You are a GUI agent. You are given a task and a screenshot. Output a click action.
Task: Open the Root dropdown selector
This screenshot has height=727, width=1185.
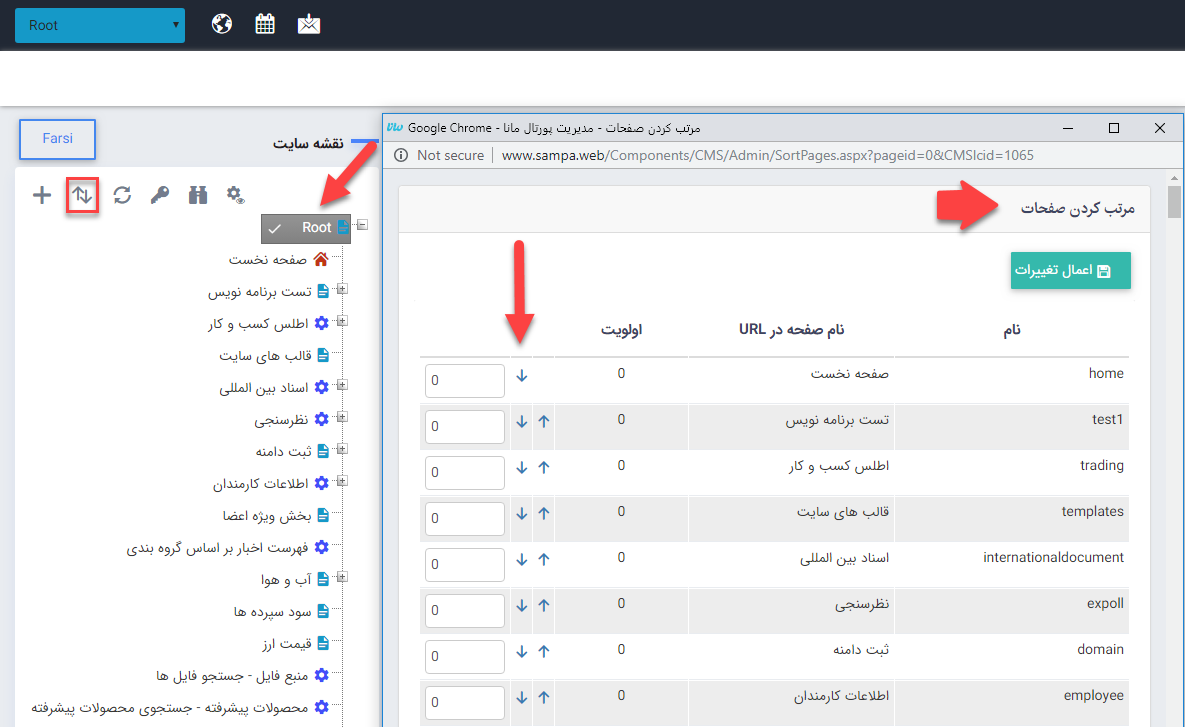pos(100,25)
